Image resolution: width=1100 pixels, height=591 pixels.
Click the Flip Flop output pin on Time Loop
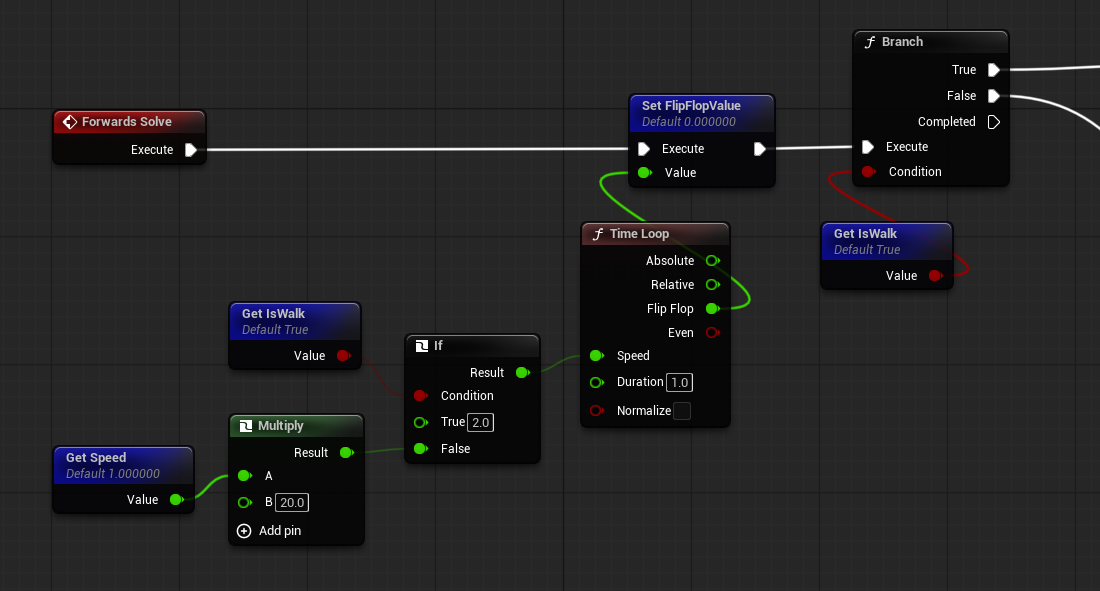(713, 308)
